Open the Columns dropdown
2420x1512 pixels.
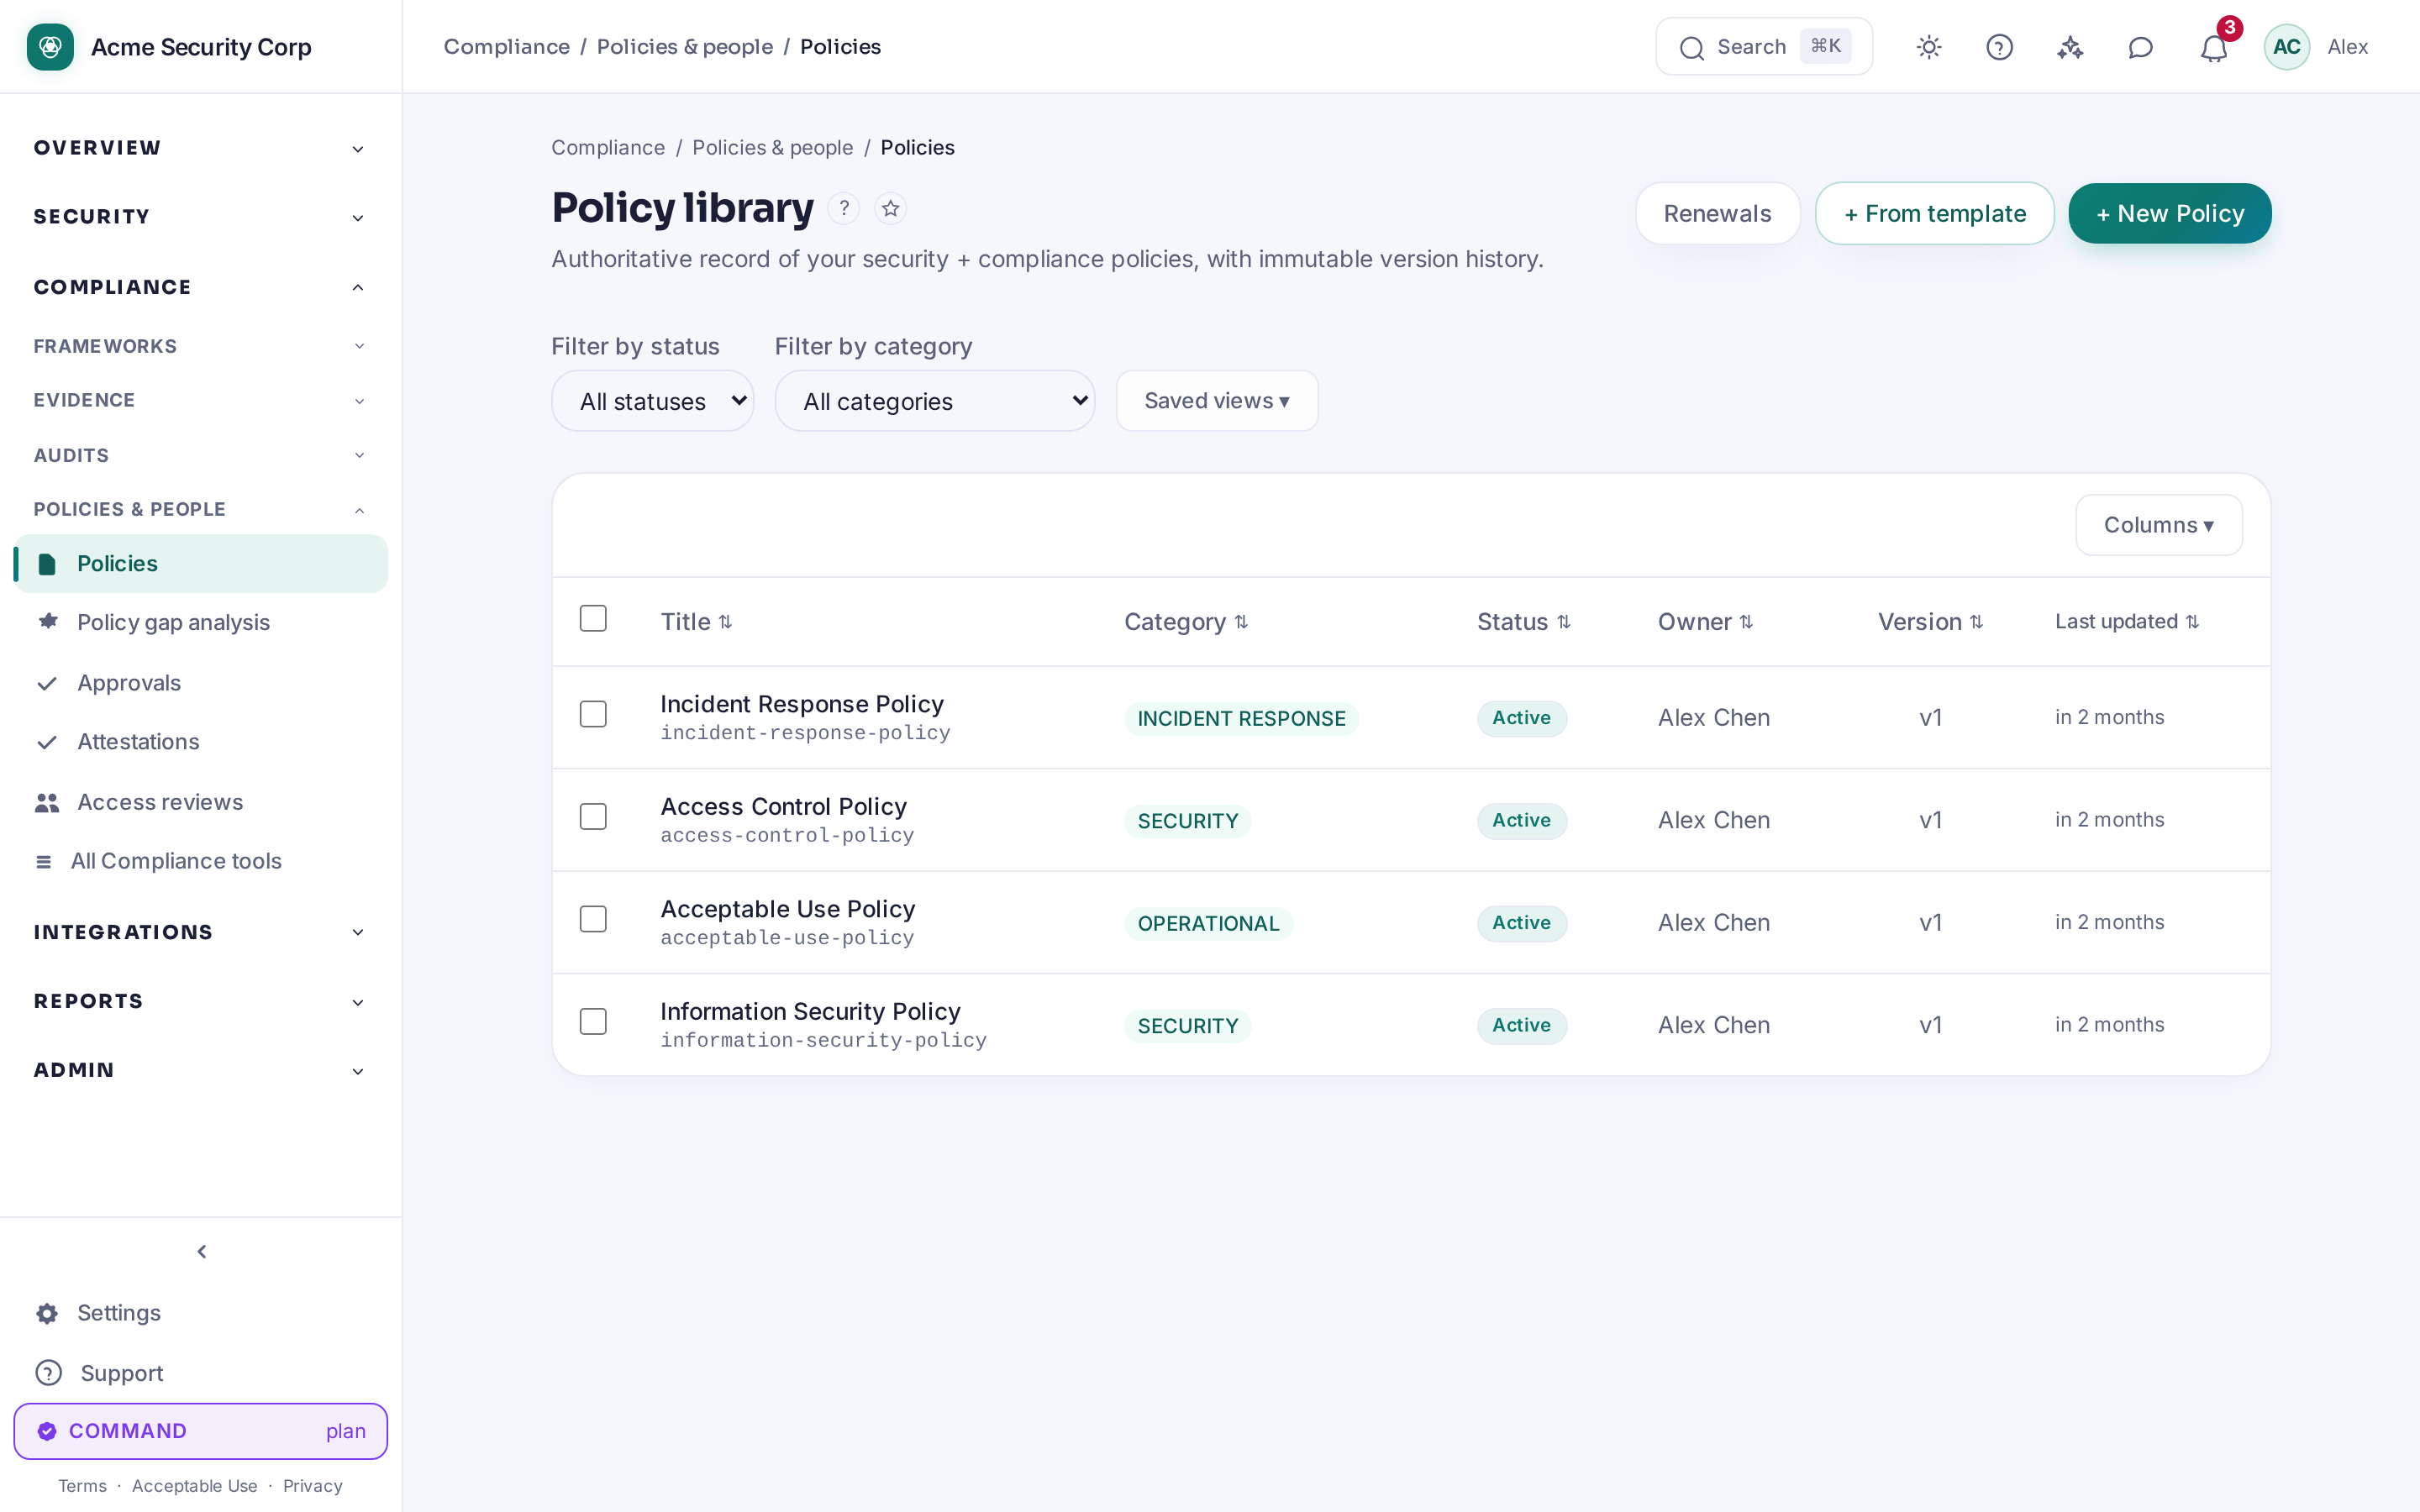click(2158, 525)
